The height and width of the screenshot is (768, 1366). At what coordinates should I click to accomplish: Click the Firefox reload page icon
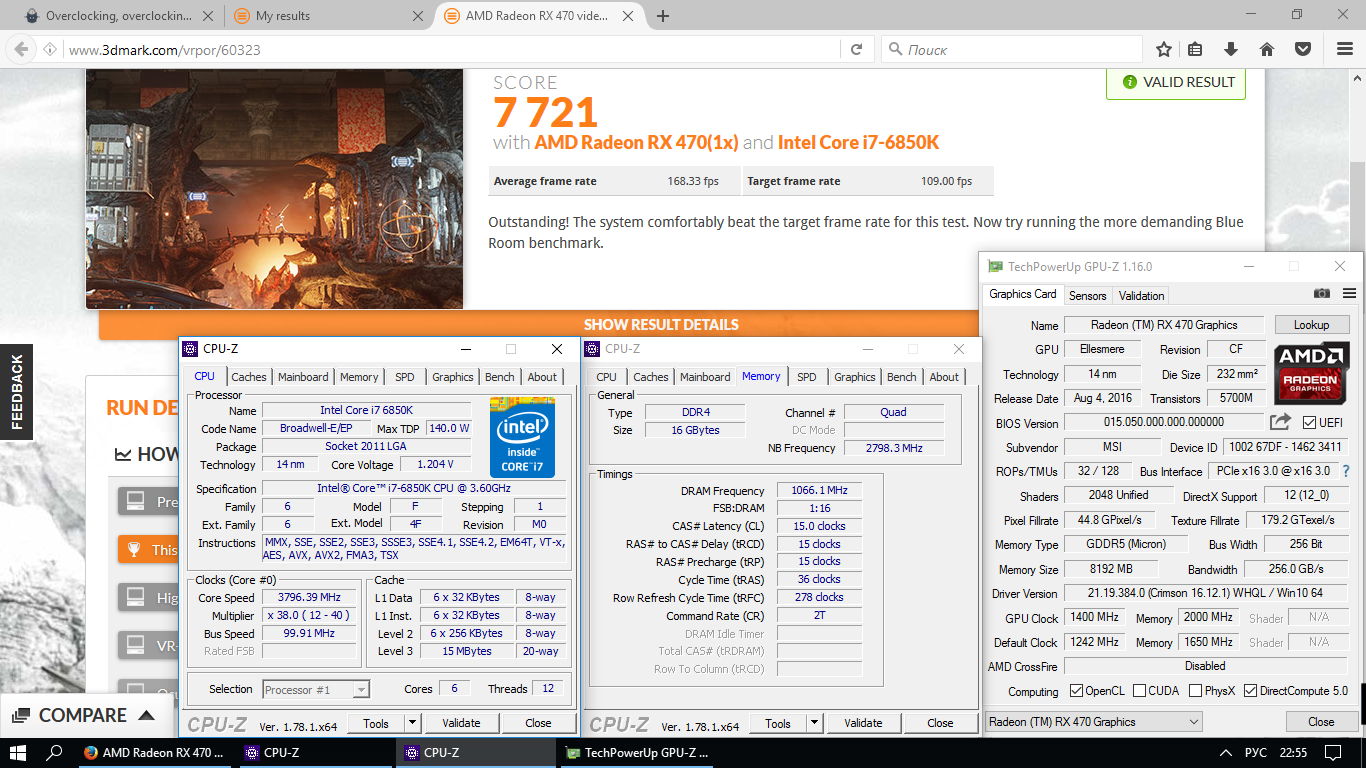click(857, 49)
